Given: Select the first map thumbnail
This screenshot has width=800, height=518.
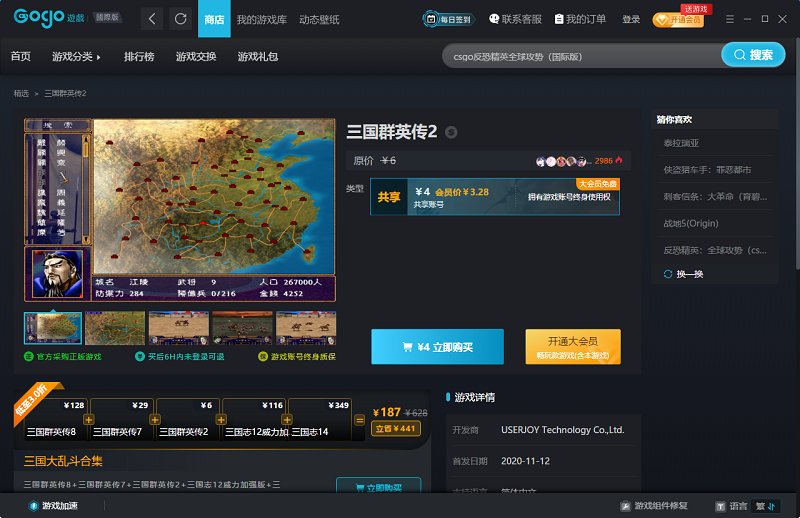Looking at the screenshot, I should 53,328.
